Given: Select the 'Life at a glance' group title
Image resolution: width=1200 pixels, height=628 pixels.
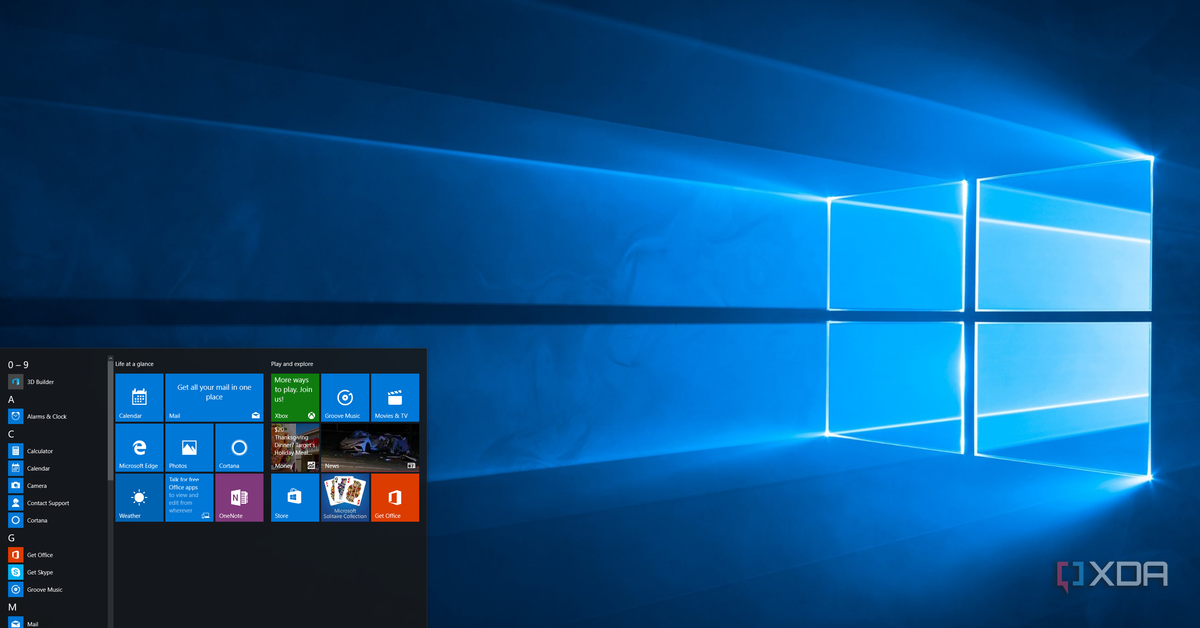Looking at the screenshot, I should point(134,364).
